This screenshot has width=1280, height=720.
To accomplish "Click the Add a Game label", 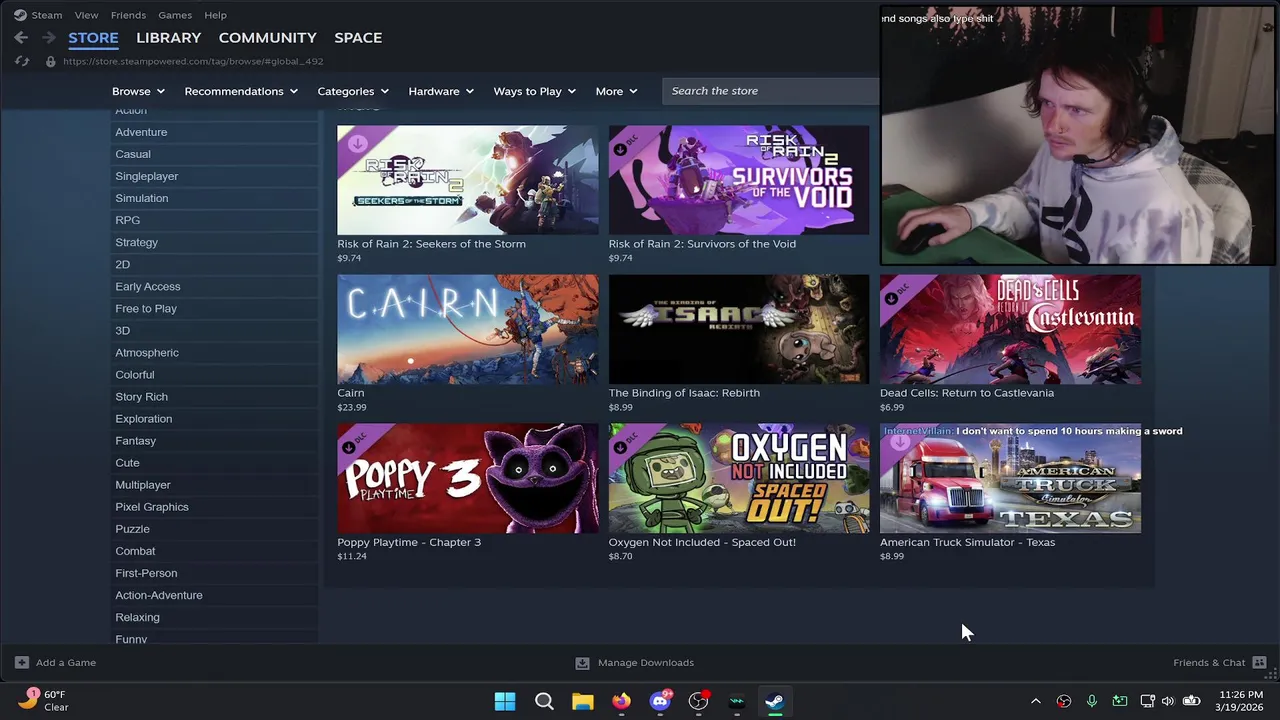I will pos(66,662).
